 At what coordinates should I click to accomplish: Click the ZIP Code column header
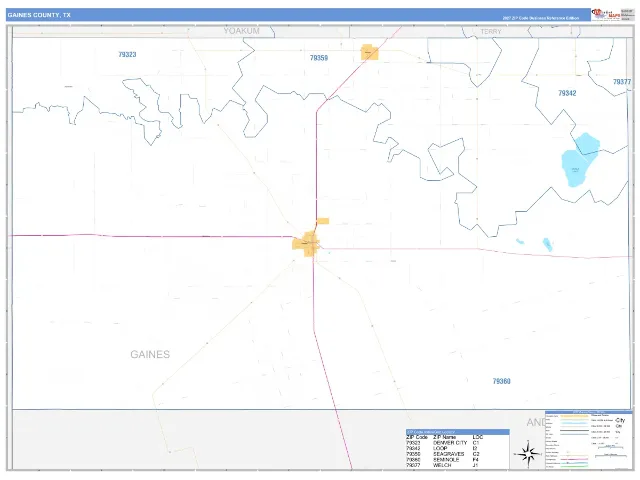[x=417, y=437]
